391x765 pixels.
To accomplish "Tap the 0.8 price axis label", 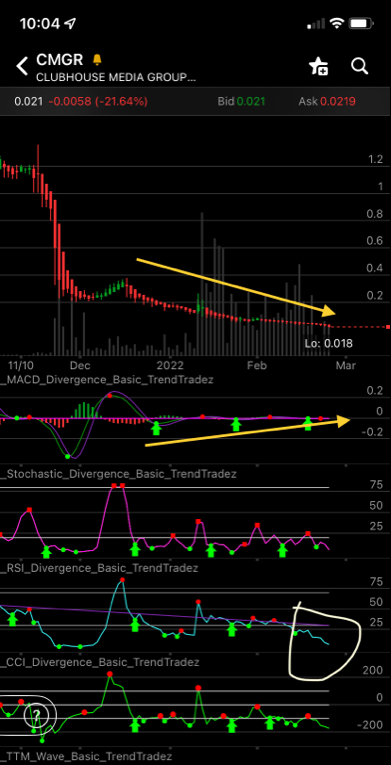I will (x=375, y=213).
